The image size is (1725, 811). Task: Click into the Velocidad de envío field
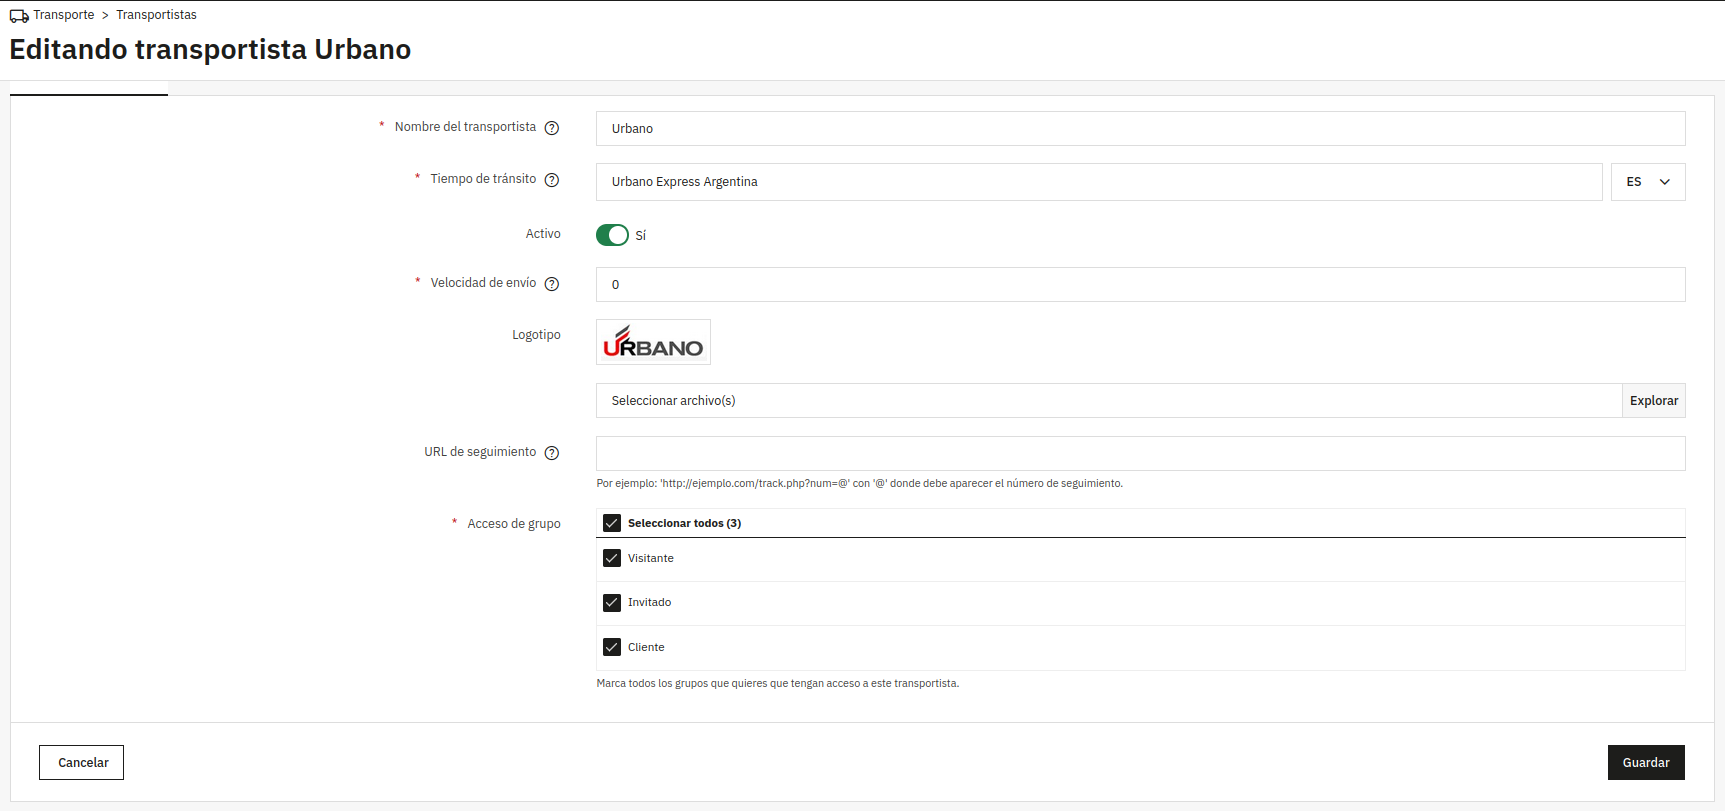[x=1140, y=285]
